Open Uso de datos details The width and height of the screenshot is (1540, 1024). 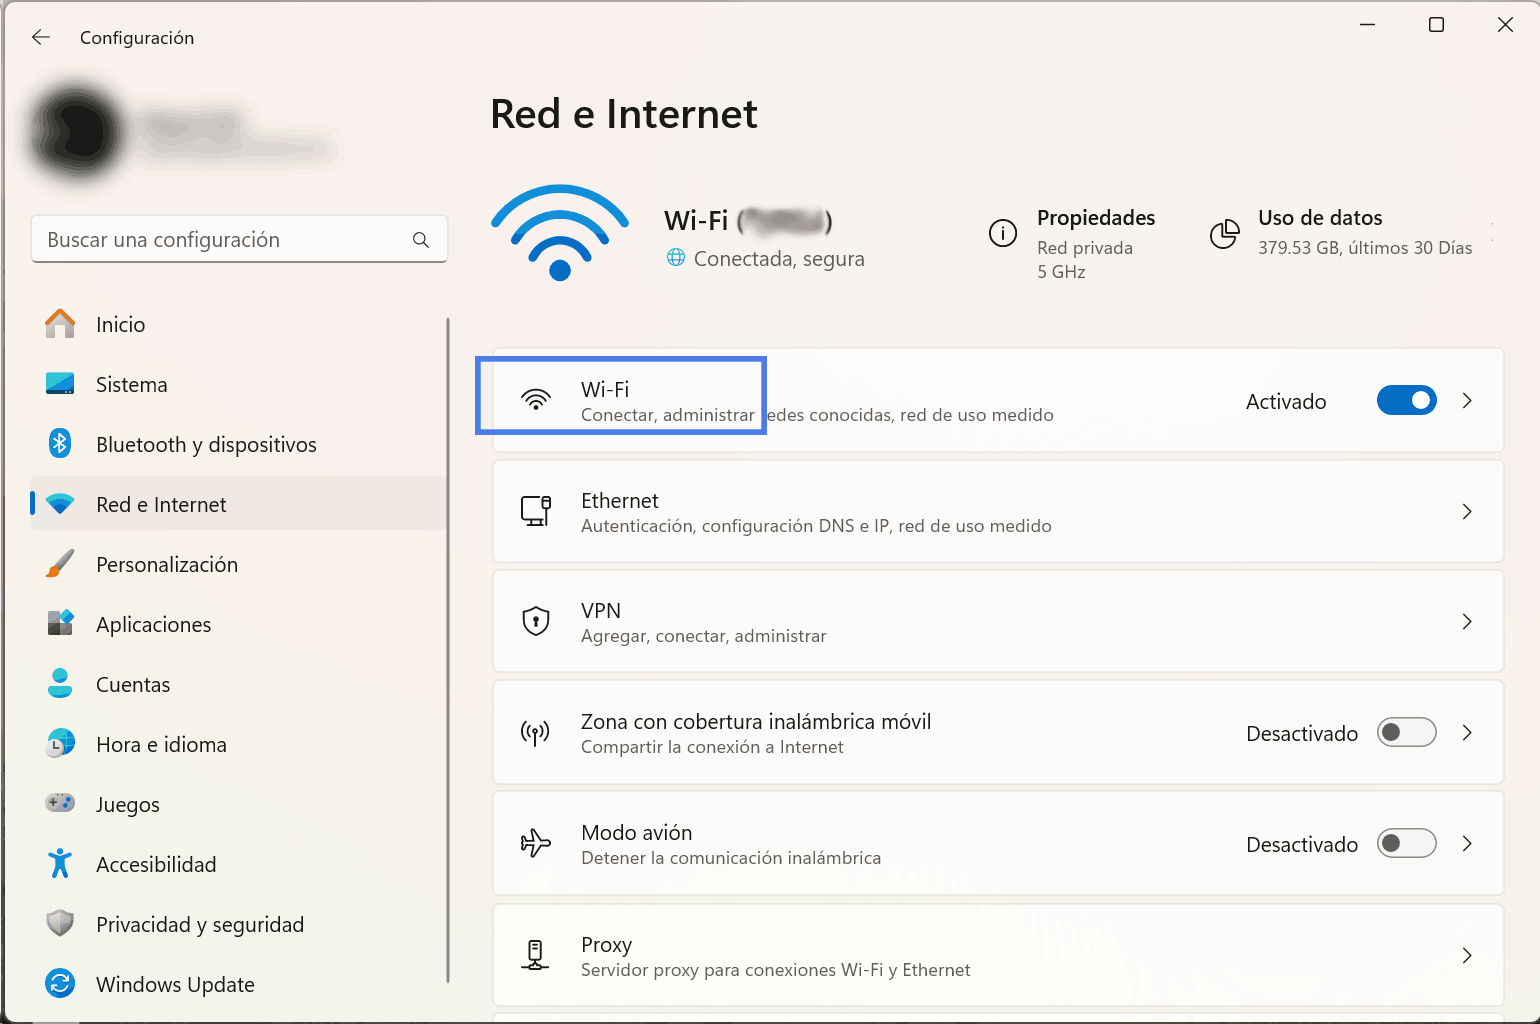coord(1320,219)
